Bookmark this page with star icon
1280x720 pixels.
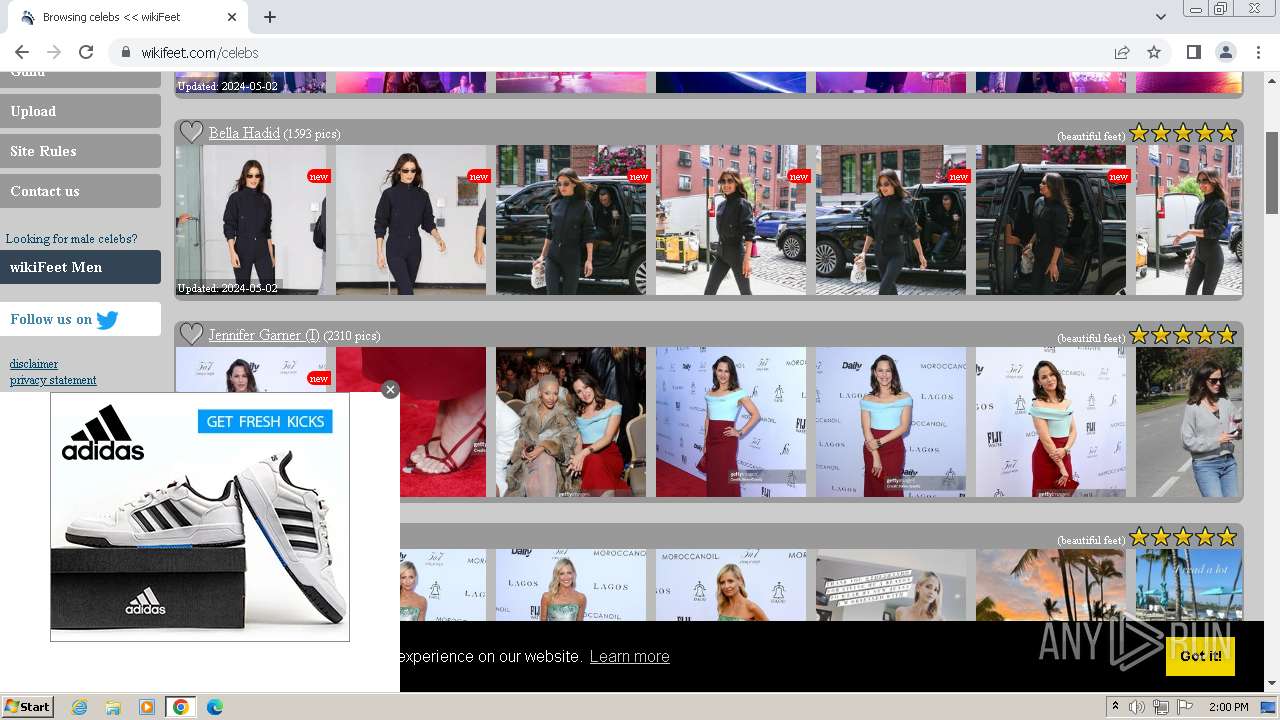point(1154,52)
